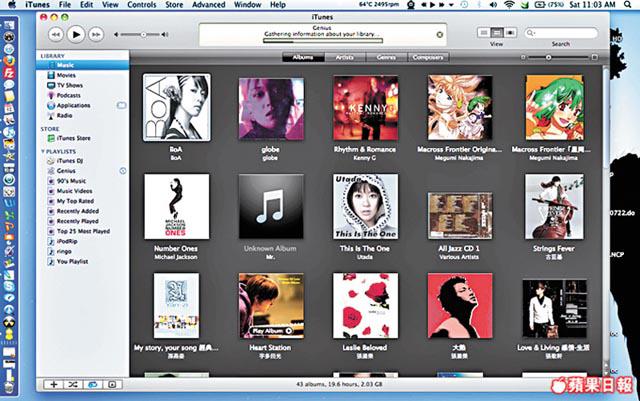Play the current track
This screenshot has height=401, width=640.
point(76,35)
